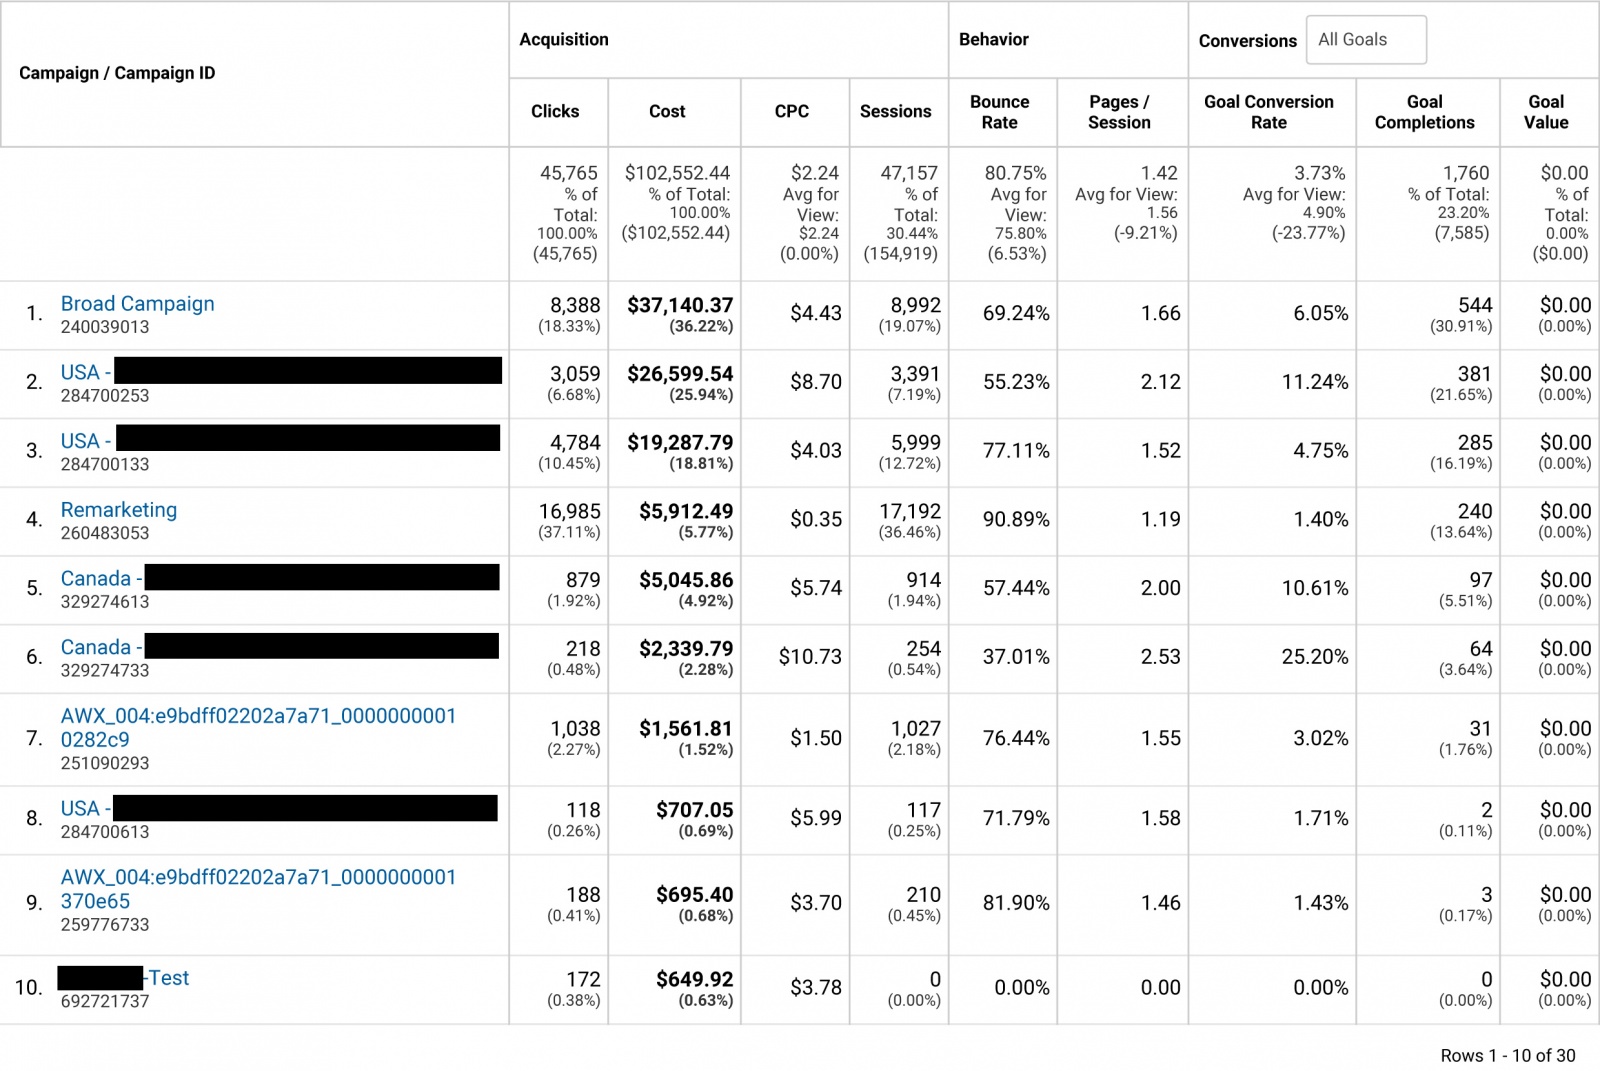Screen dimensions: 1600x1071
Task: Open the All Goals dropdown
Action: tap(1365, 39)
